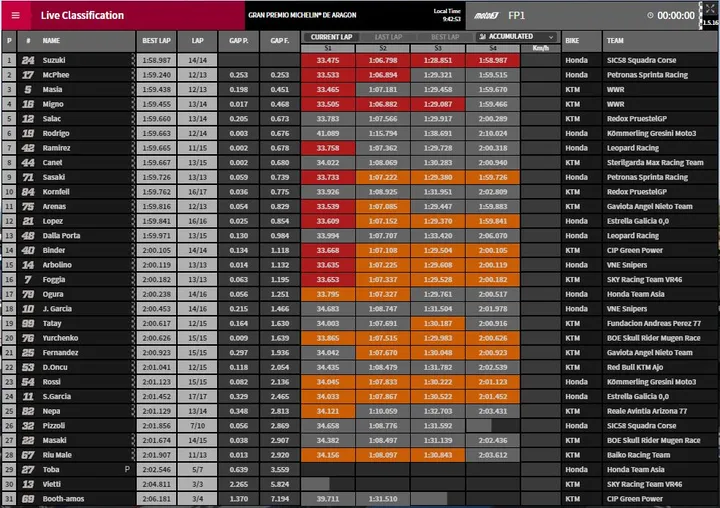Select rider Migno's name
The height and width of the screenshot is (508, 720).
53,104
